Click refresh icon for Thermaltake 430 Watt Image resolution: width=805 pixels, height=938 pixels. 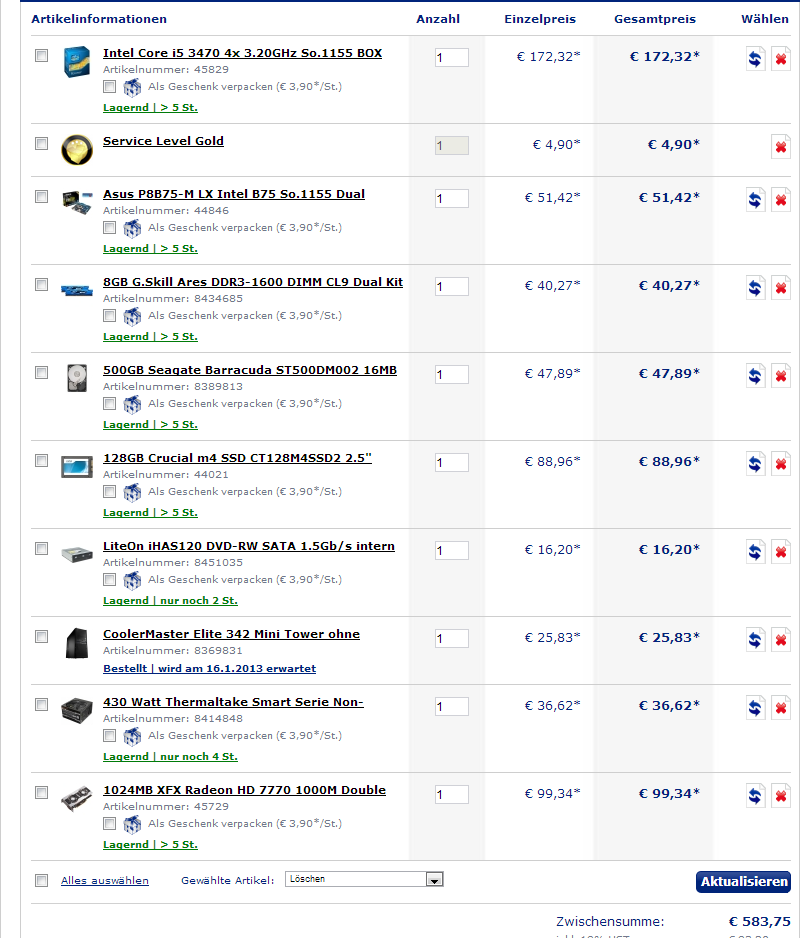tap(755, 708)
